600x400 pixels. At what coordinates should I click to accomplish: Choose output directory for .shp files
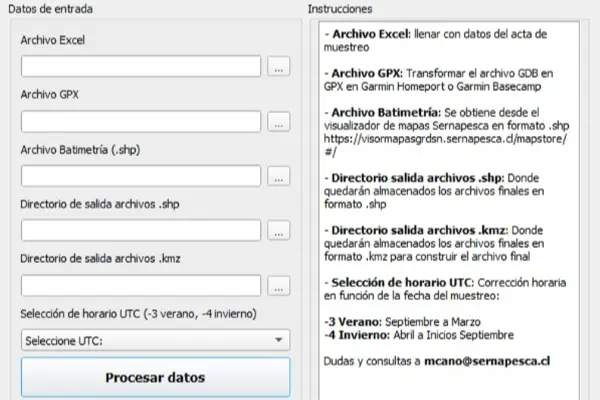tap(279, 231)
